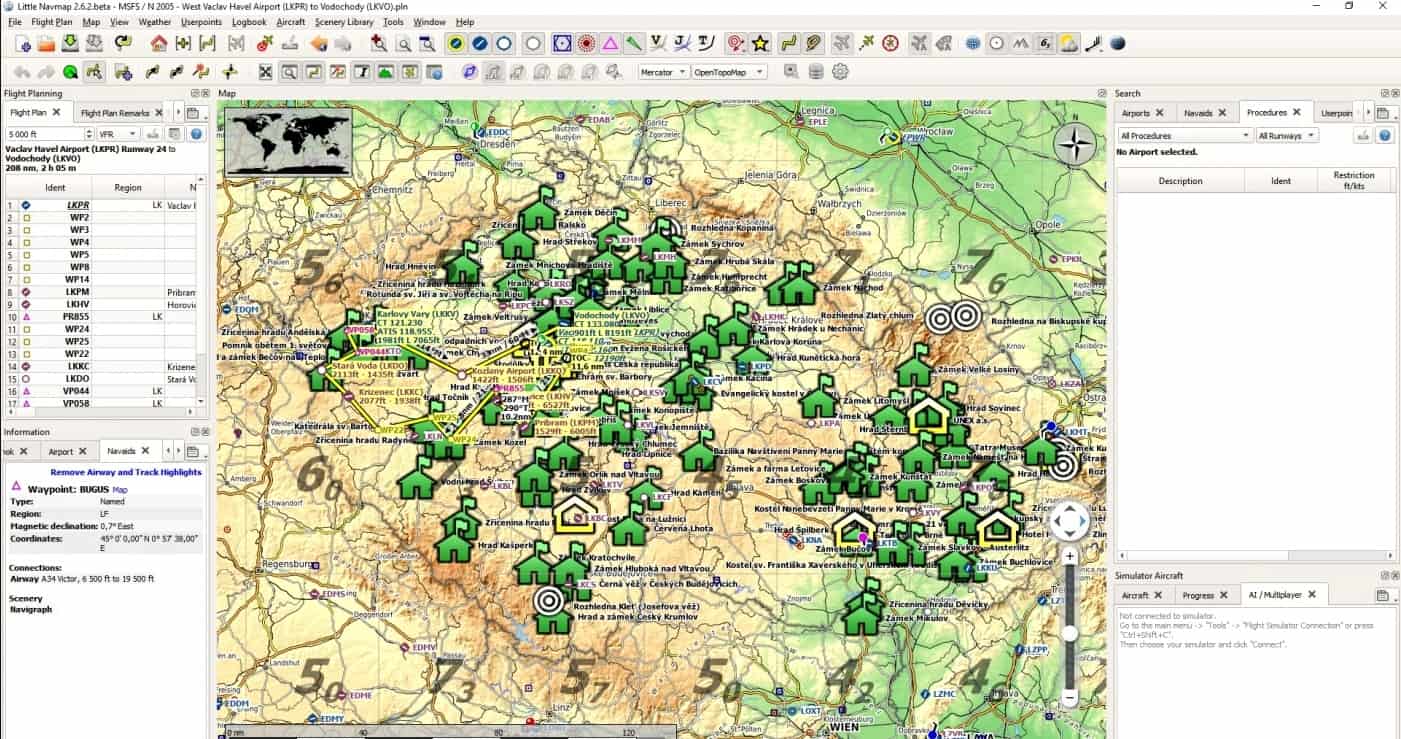
Task: Click the green magnifier icon in second toolbar
Action: click(70, 72)
